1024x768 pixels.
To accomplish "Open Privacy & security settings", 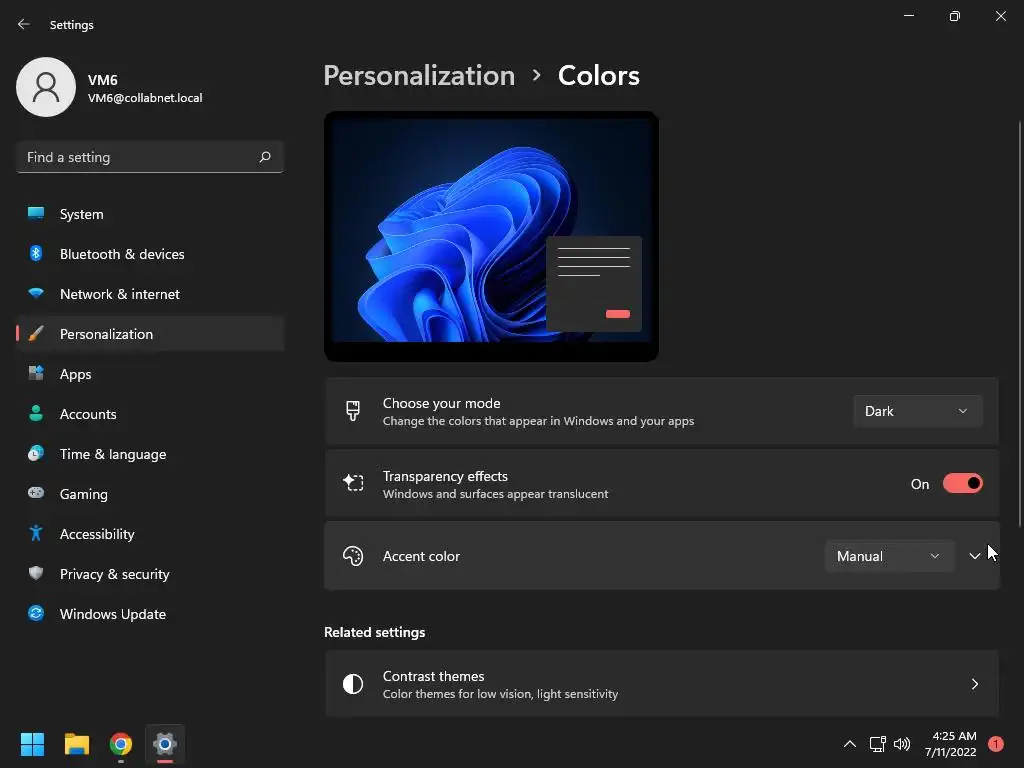I will 150,574.
